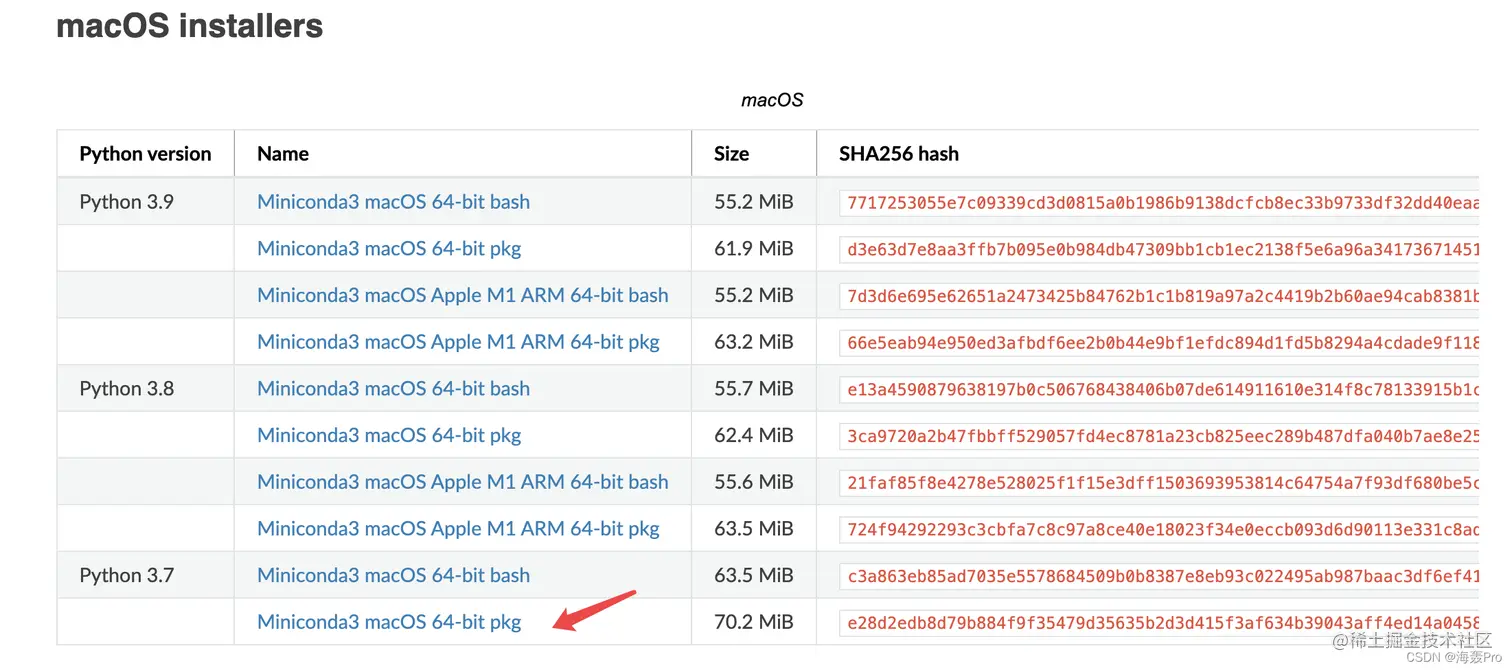1512x670 pixels.
Task: Select the SHA256 hash starting with e28d2edb8d79
Action: [x=1162, y=622]
